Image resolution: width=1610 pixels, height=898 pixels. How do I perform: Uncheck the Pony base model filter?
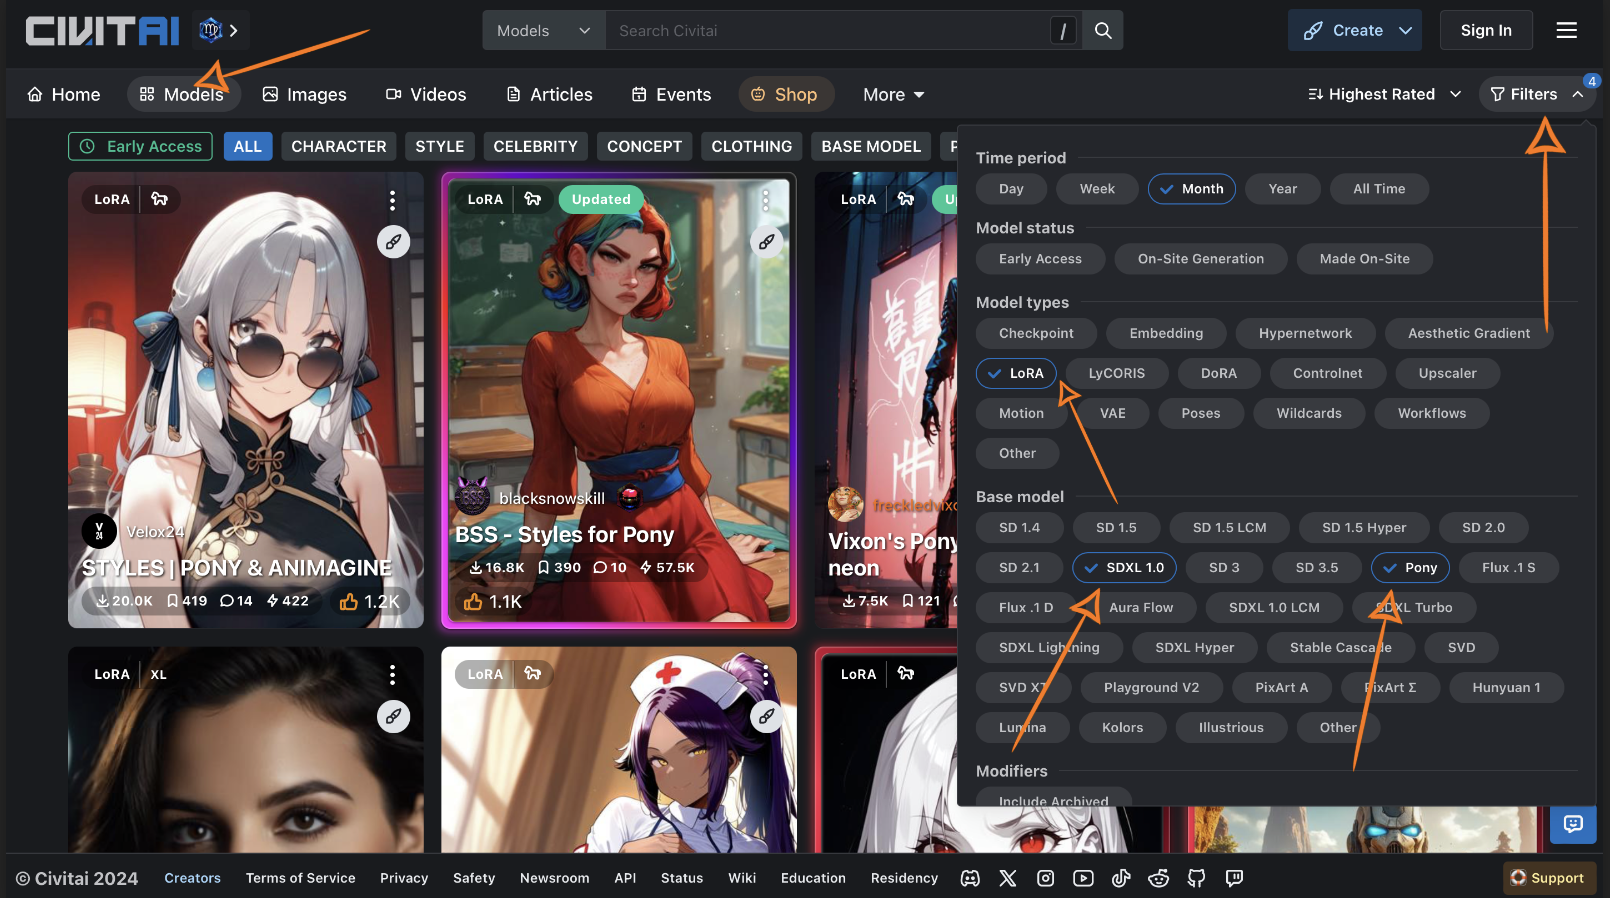(1410, 568)
